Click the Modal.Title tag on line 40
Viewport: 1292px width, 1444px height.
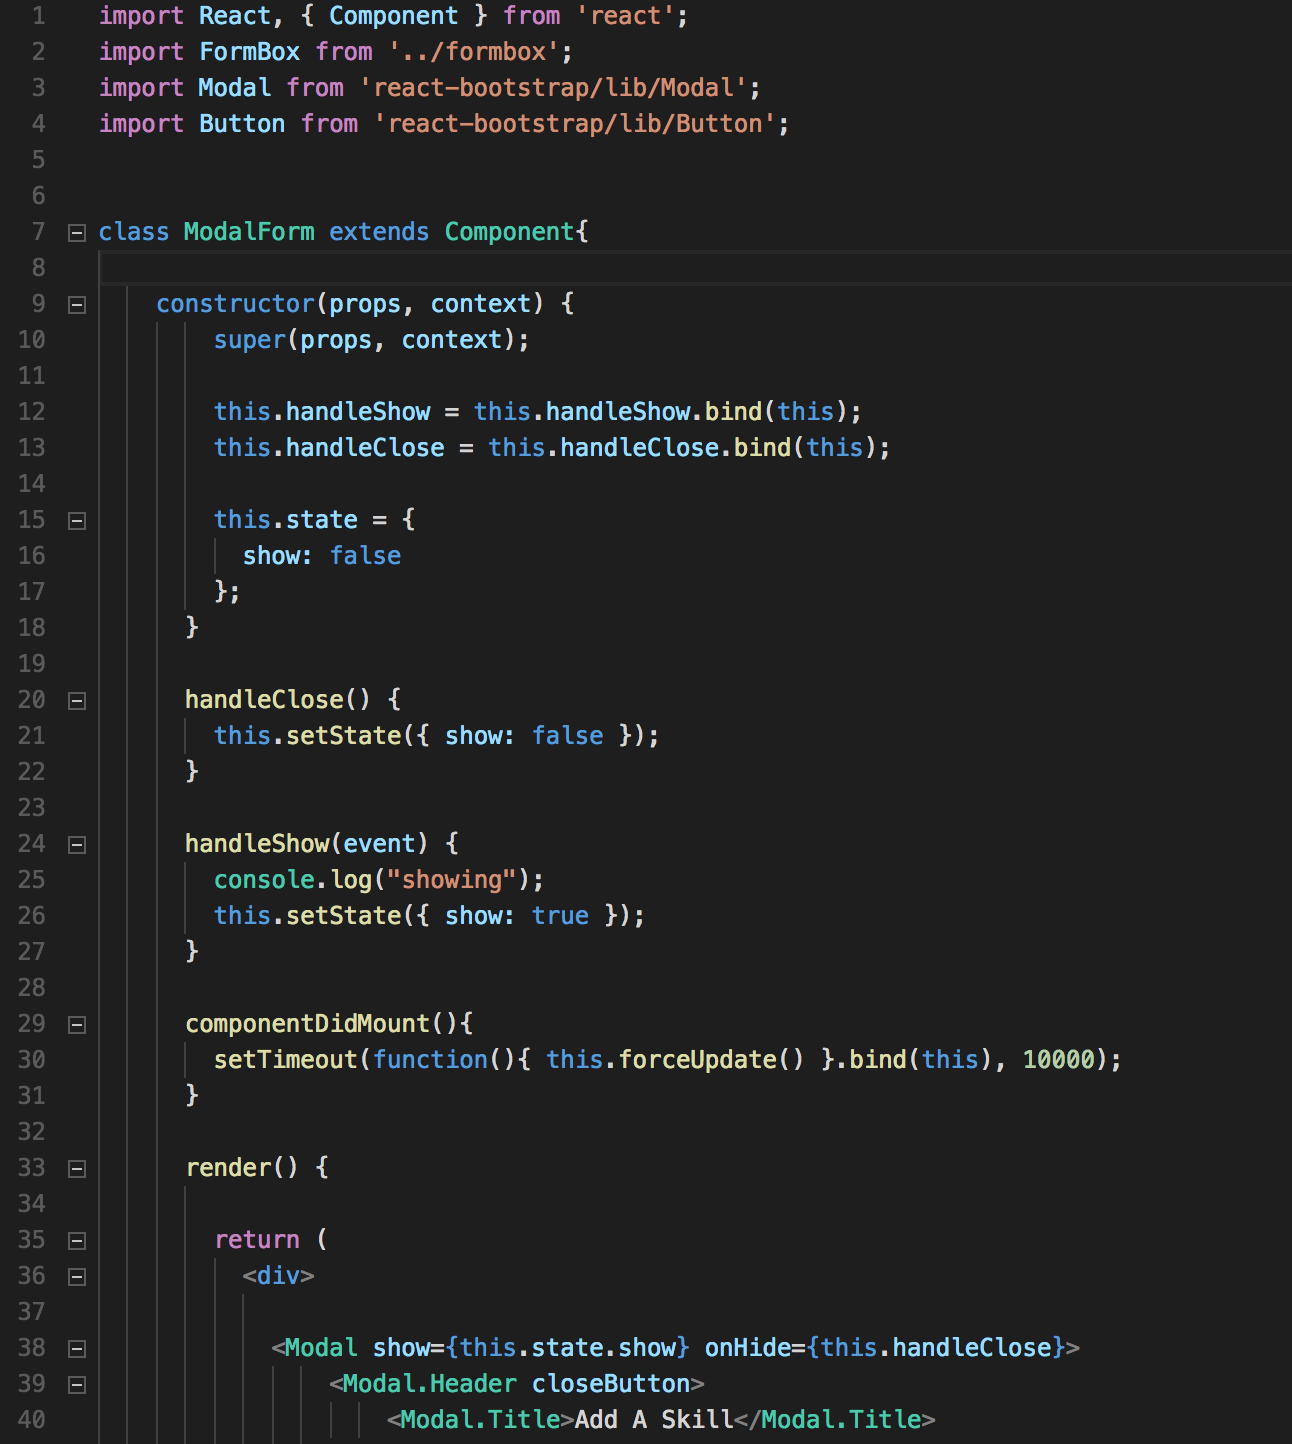[x=480, y=1419]
